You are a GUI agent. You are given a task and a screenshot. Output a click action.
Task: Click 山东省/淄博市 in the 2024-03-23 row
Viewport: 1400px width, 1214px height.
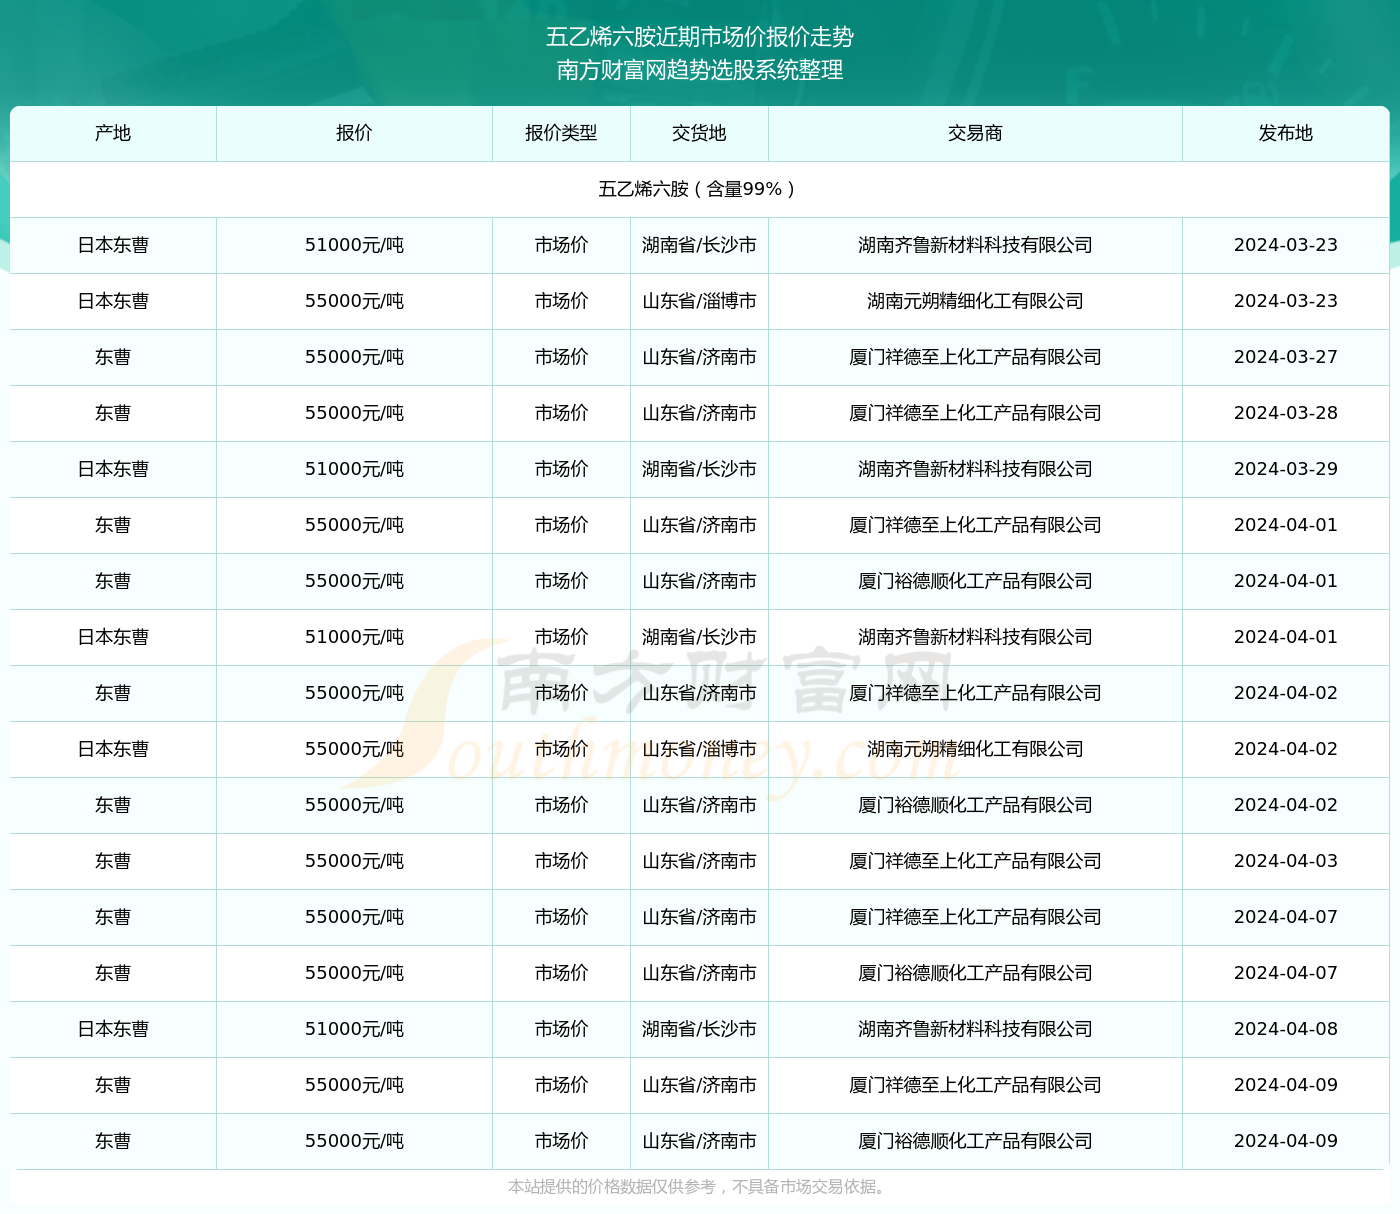pos(699,301)
